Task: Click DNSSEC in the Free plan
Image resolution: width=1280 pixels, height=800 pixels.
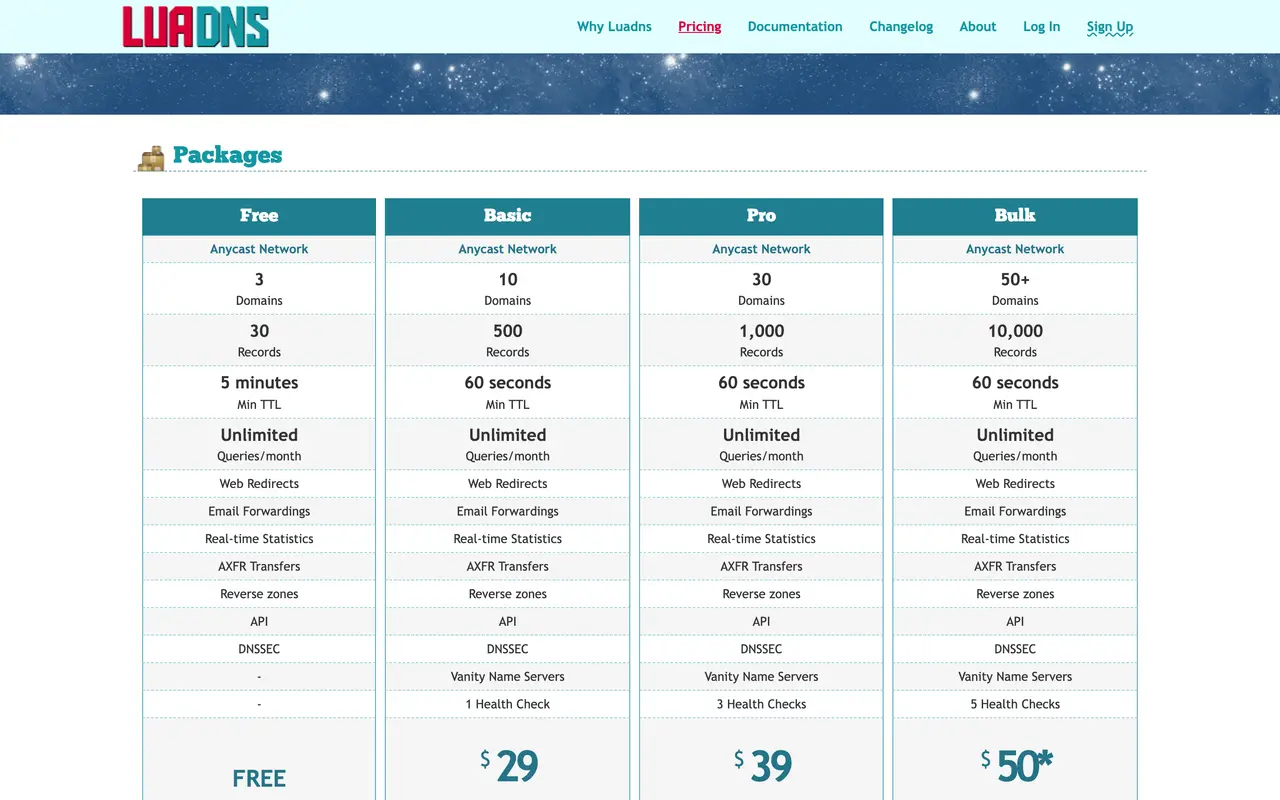Action: pyautogui.click(x=259, y=649)
